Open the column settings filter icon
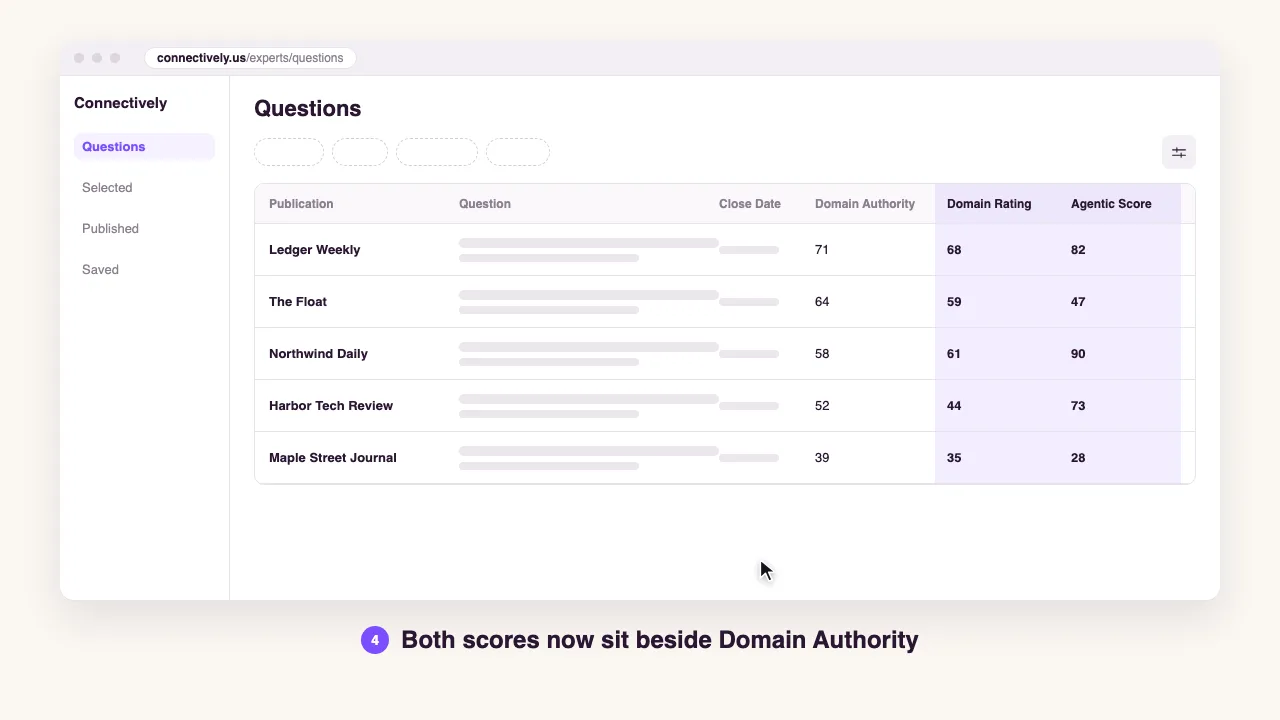Image resolution: width=1280 pixels, height=720 pixels. point(1179,152)
